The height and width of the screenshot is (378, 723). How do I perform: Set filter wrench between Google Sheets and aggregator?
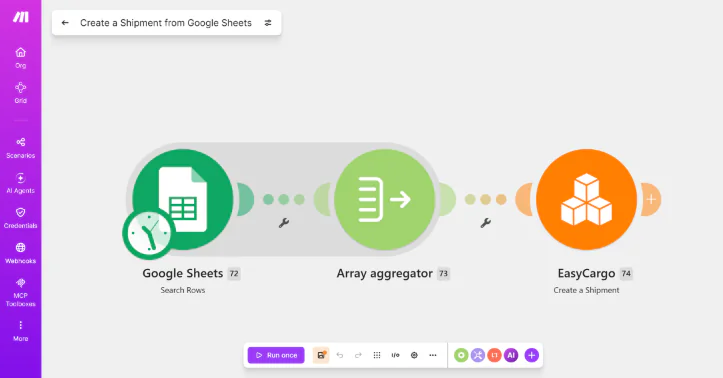284,223
